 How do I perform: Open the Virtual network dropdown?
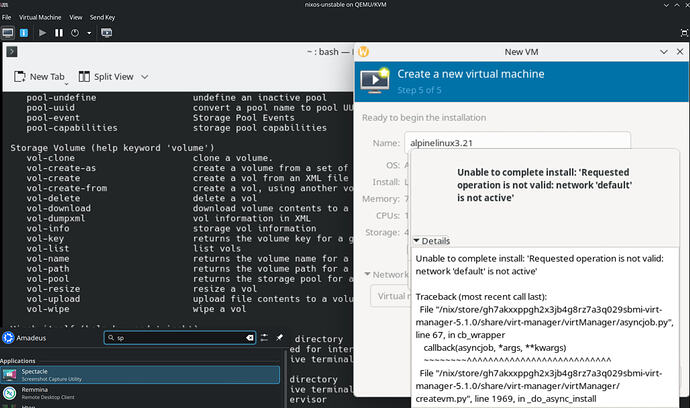point(391,296)
